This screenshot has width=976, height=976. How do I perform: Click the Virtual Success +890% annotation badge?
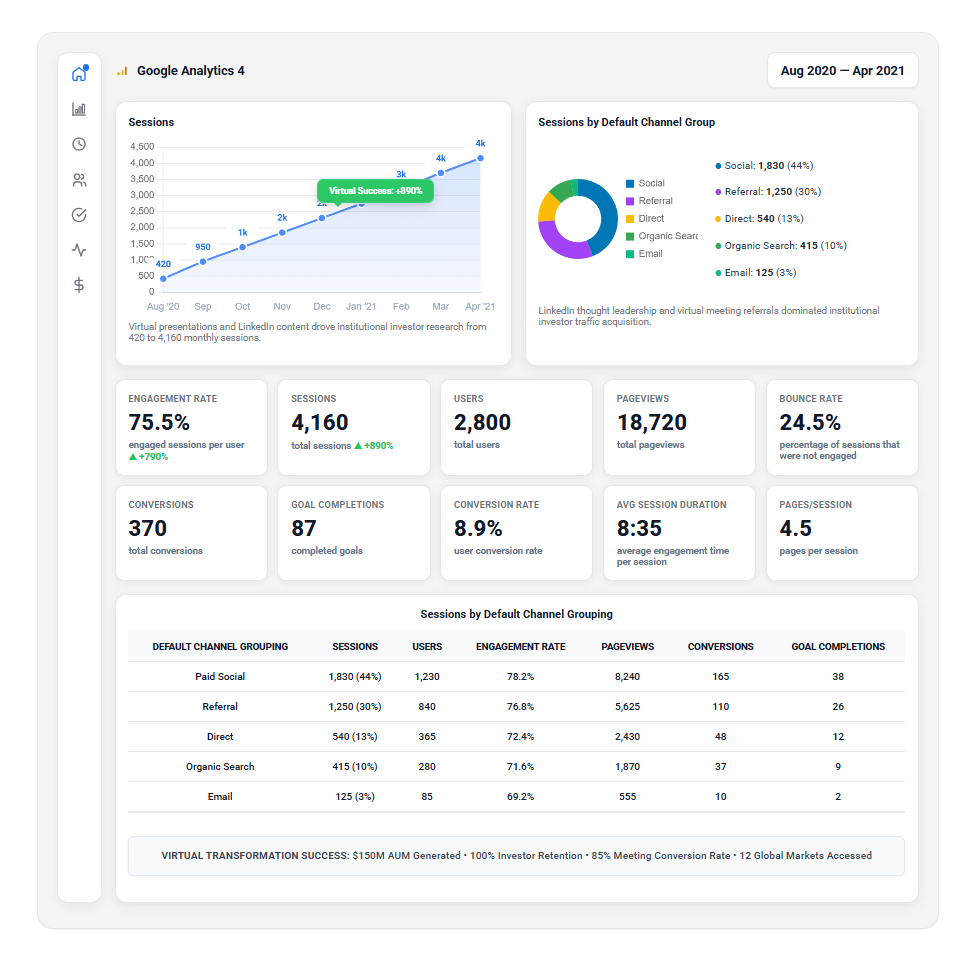tap(375, 191)
